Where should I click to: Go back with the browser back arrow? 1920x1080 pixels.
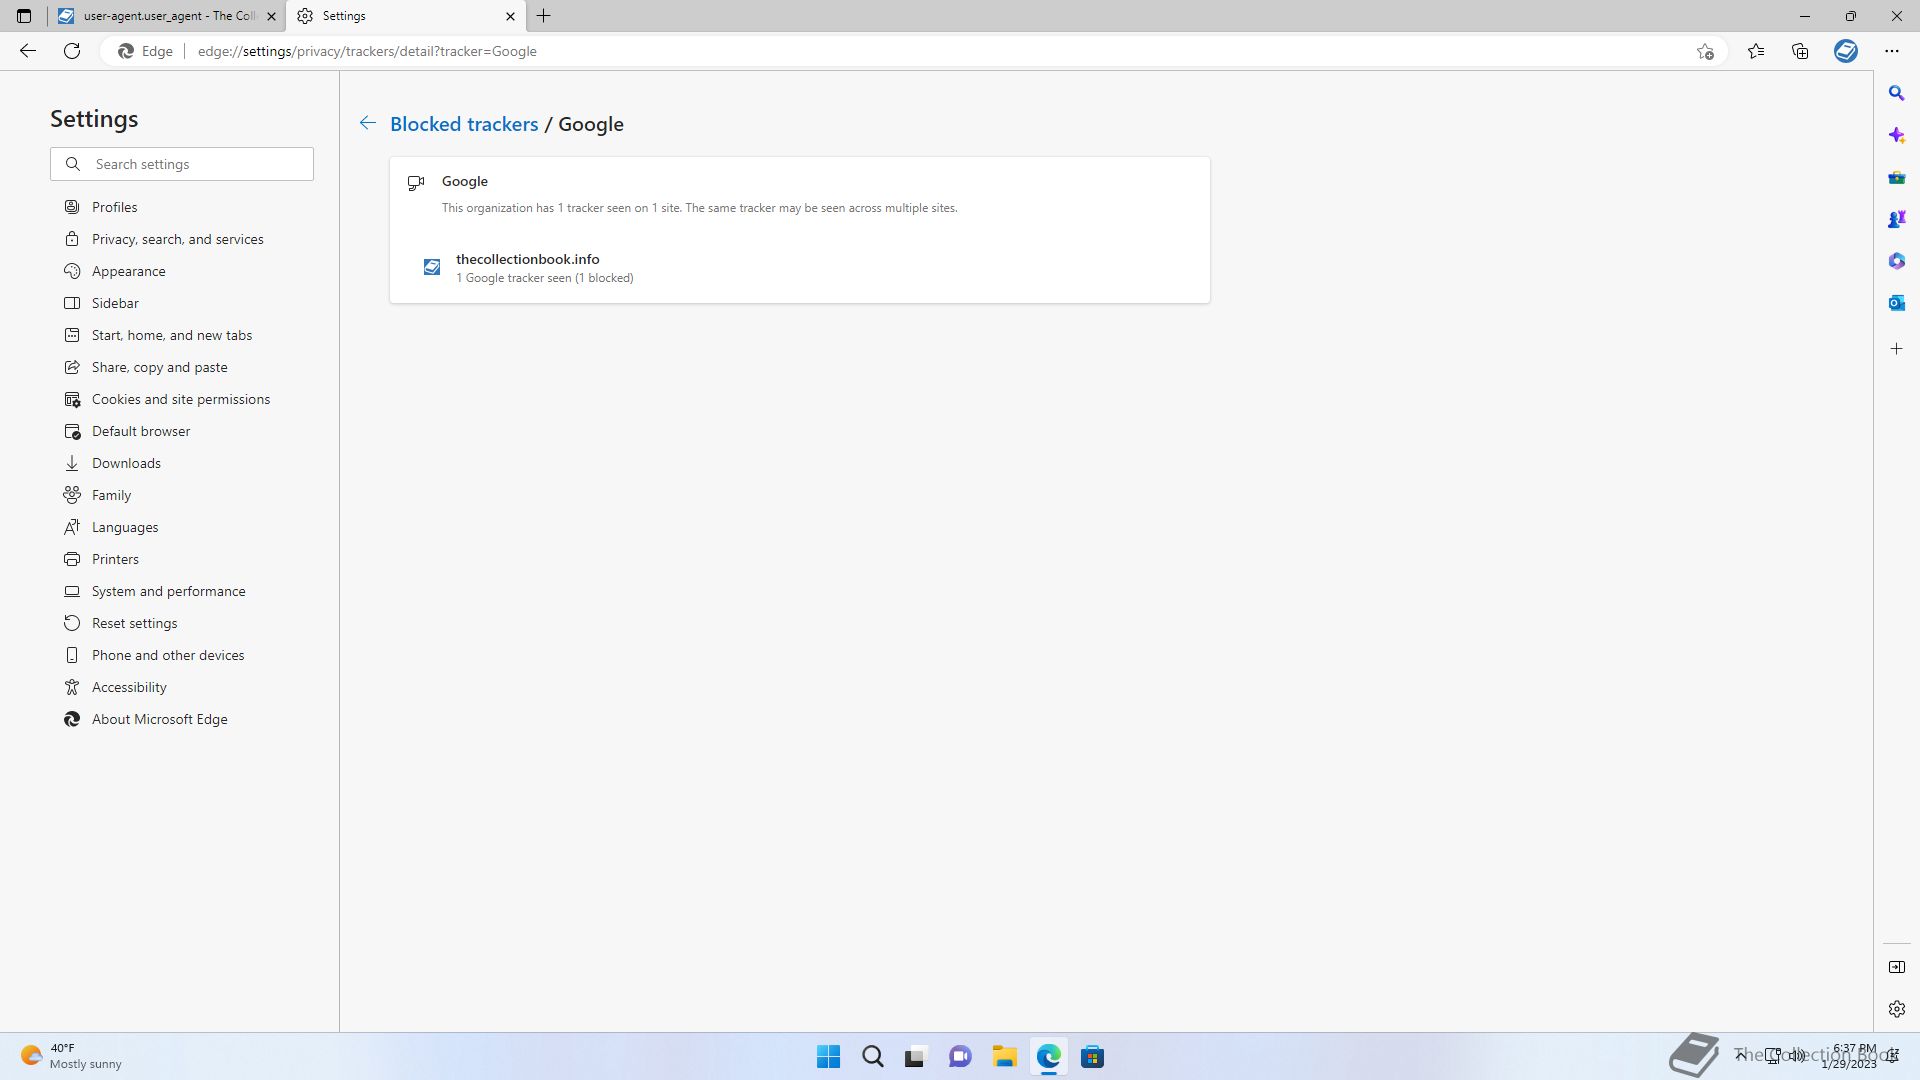coord(28,51)
